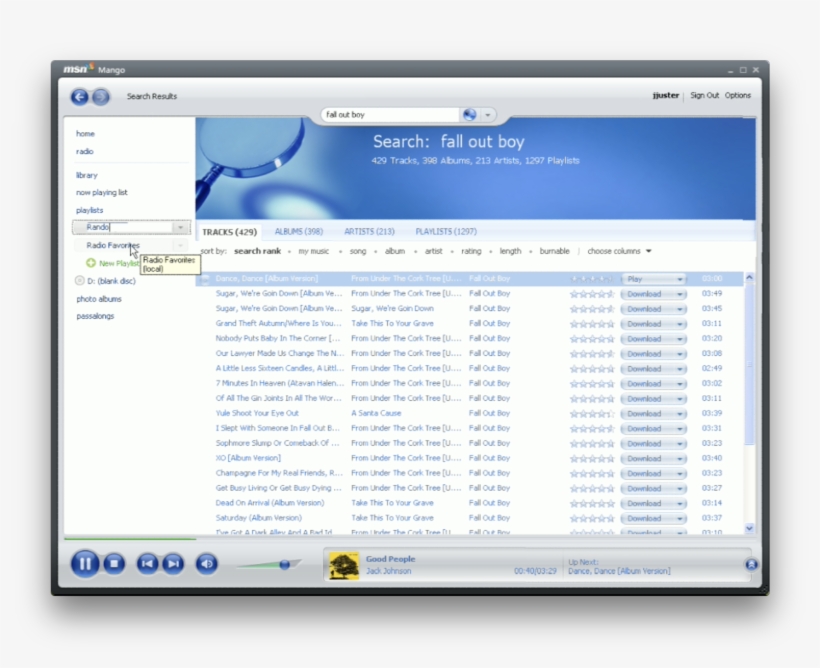This screenshot has width=820, height=668.
Task: Open Download arrow for Dead On Arrival row
Action: [x=680, y=504]
